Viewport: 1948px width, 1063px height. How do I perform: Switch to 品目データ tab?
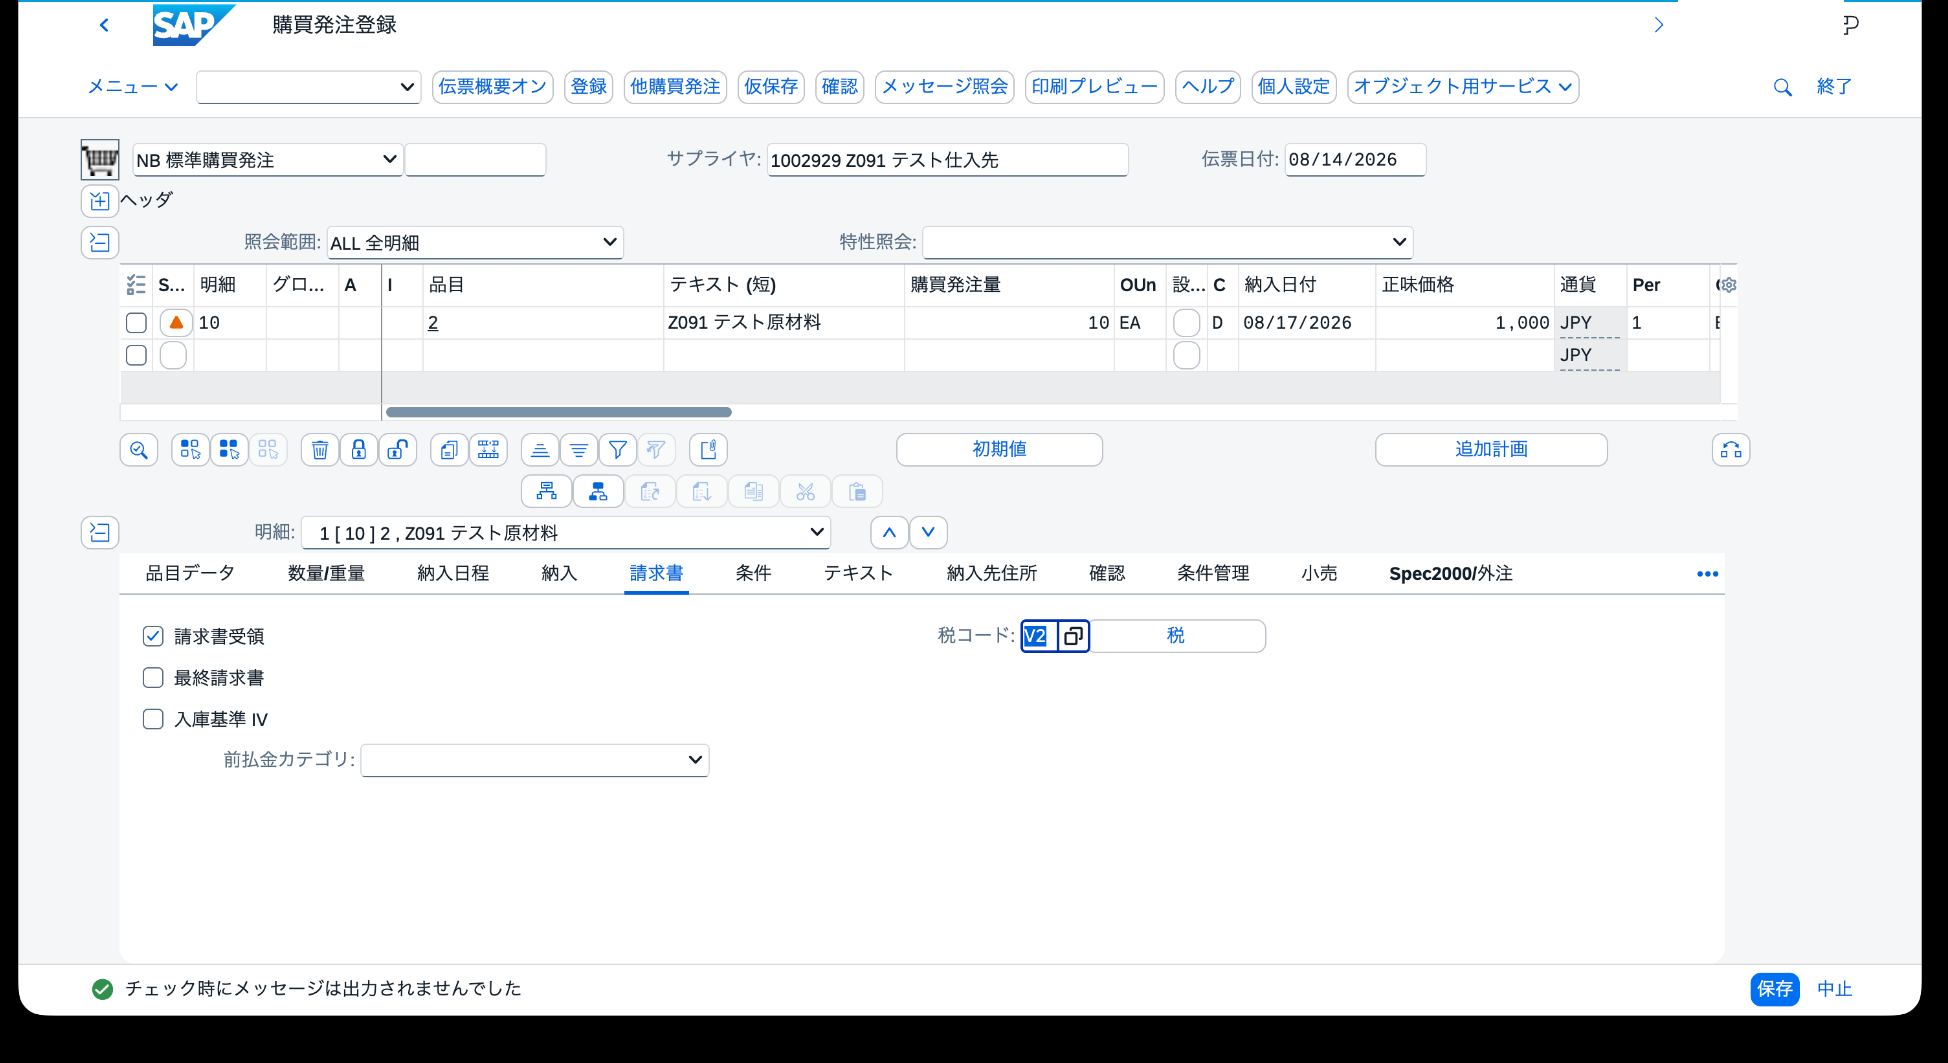pos(190,573)
